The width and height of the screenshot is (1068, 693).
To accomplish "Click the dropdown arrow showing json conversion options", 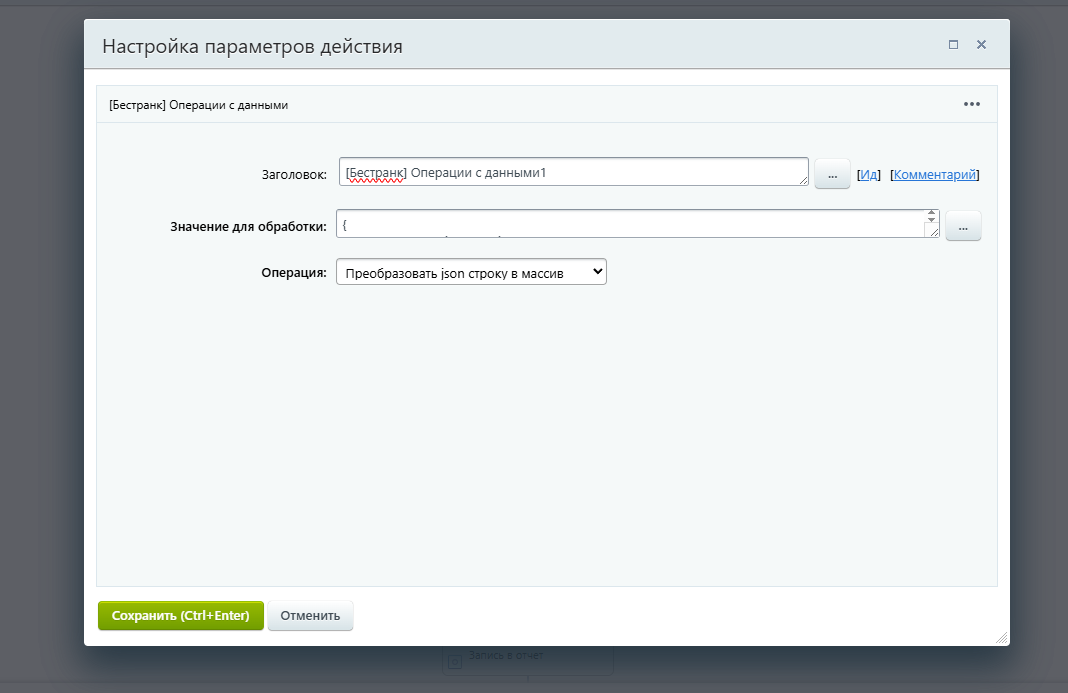I will [595, 271].
